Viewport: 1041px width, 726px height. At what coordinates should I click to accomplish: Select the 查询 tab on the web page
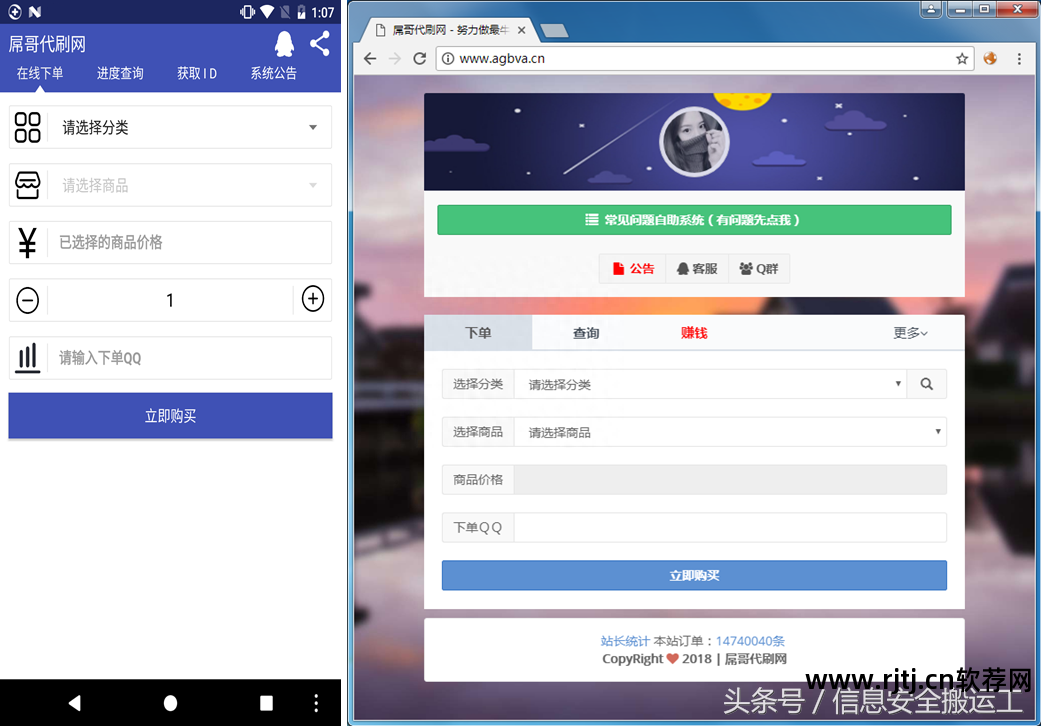[586, 332]
